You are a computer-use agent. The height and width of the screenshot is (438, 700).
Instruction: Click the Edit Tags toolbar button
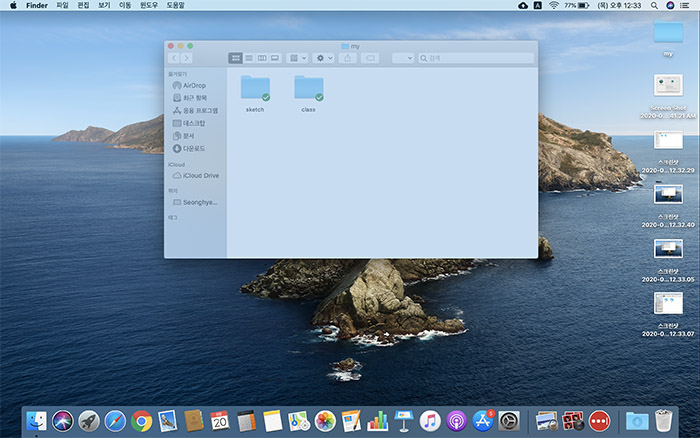[x=370, y=58]
